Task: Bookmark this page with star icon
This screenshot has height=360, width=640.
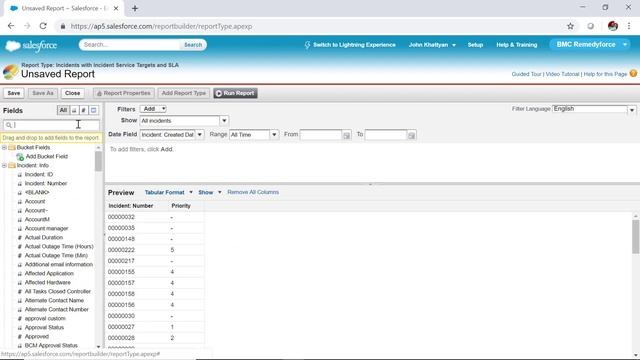Action: (x=570, y=26)
